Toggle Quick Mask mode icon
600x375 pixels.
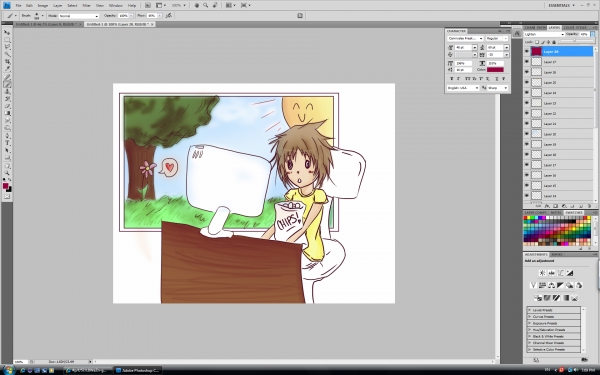coord(7,197)
